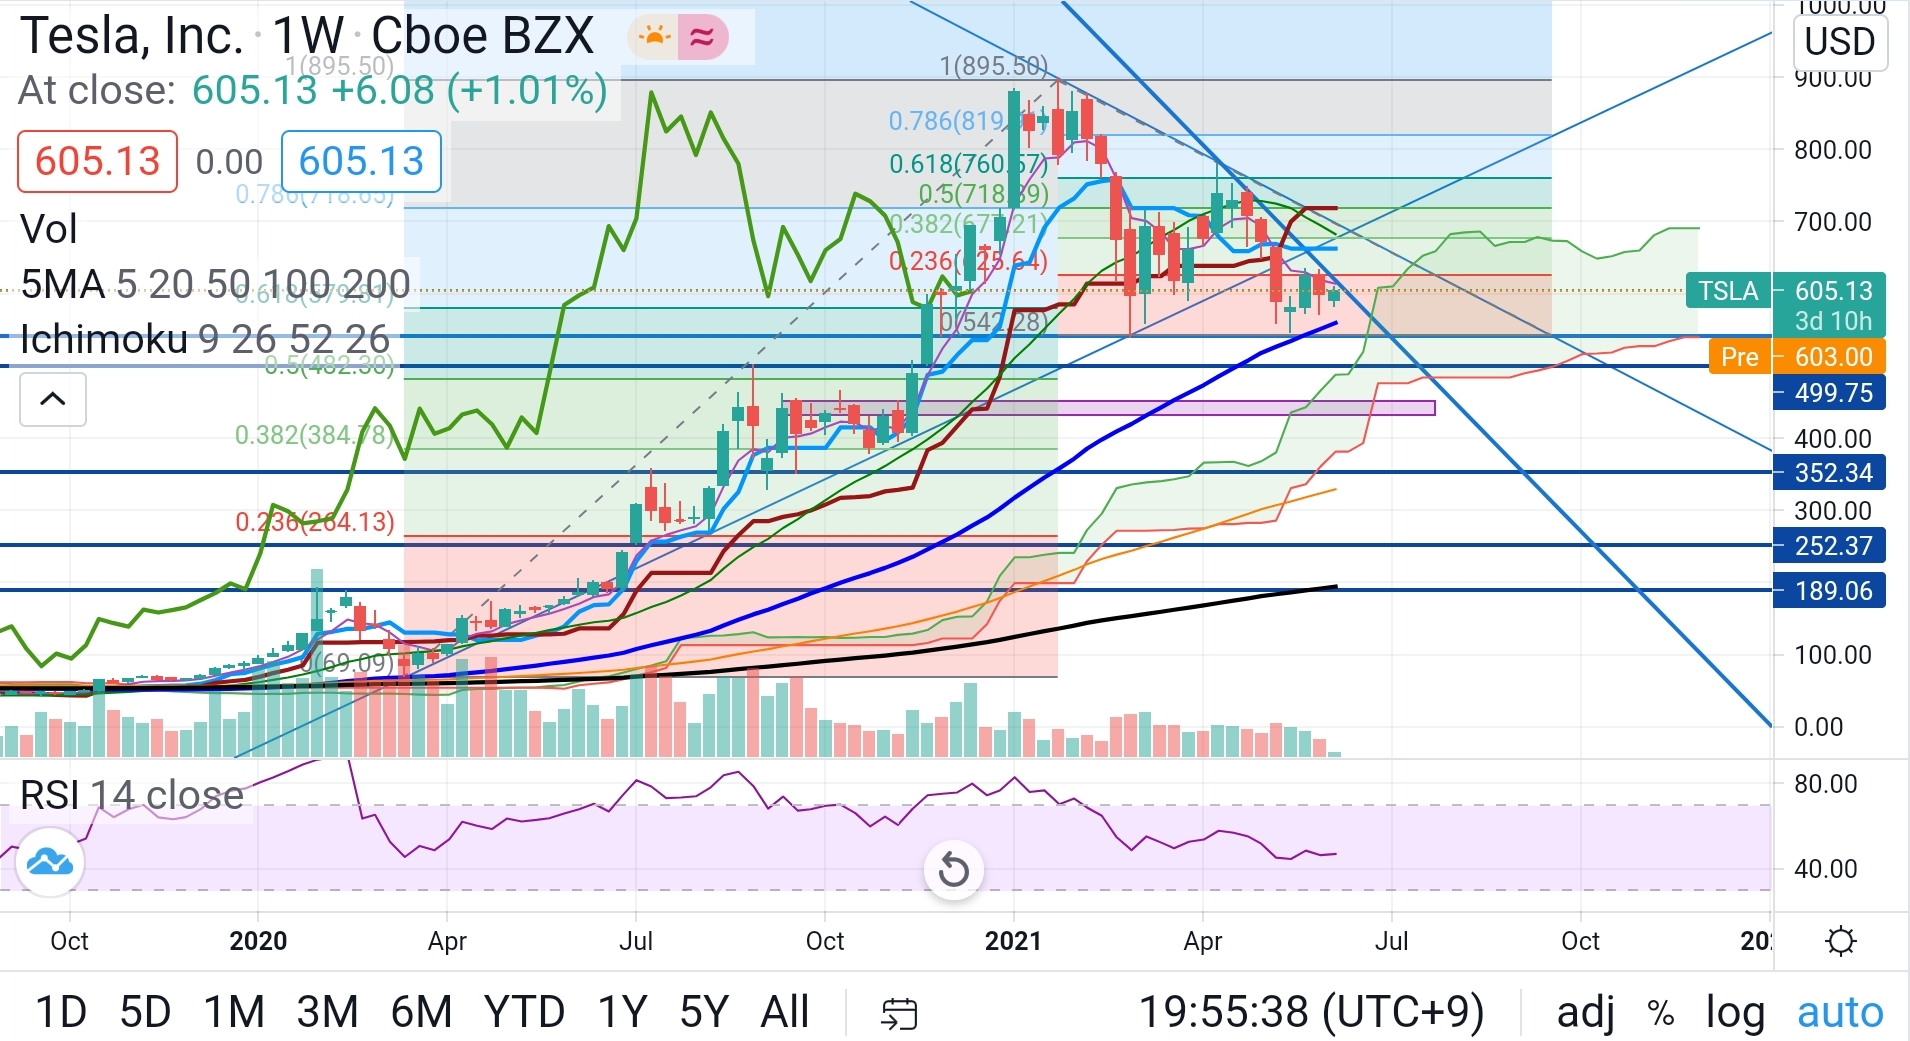Click the red 605.13 sell price box

[x=97, y=161]
